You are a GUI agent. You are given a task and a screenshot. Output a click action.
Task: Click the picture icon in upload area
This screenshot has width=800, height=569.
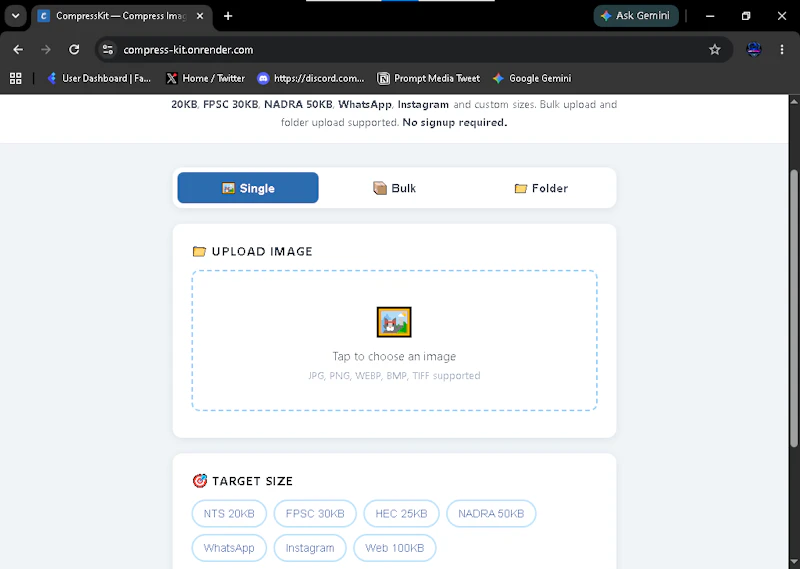tap(394, 322)
